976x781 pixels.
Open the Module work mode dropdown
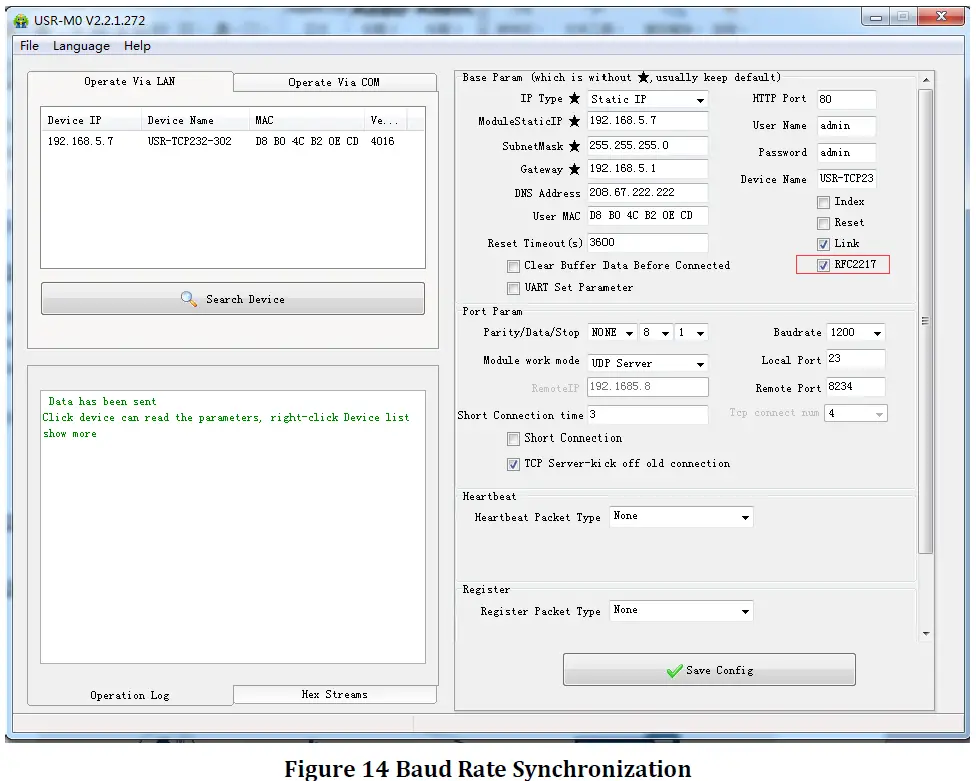[x=700, y=364]
